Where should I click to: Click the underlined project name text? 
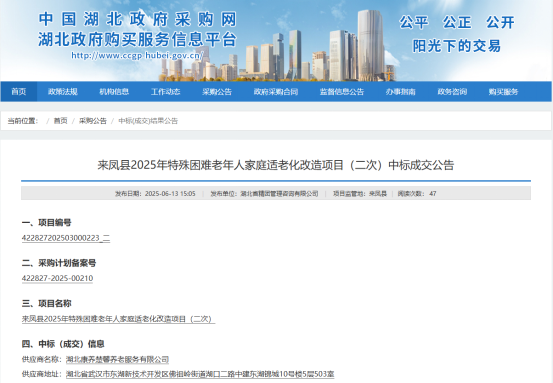pos(118,319)
